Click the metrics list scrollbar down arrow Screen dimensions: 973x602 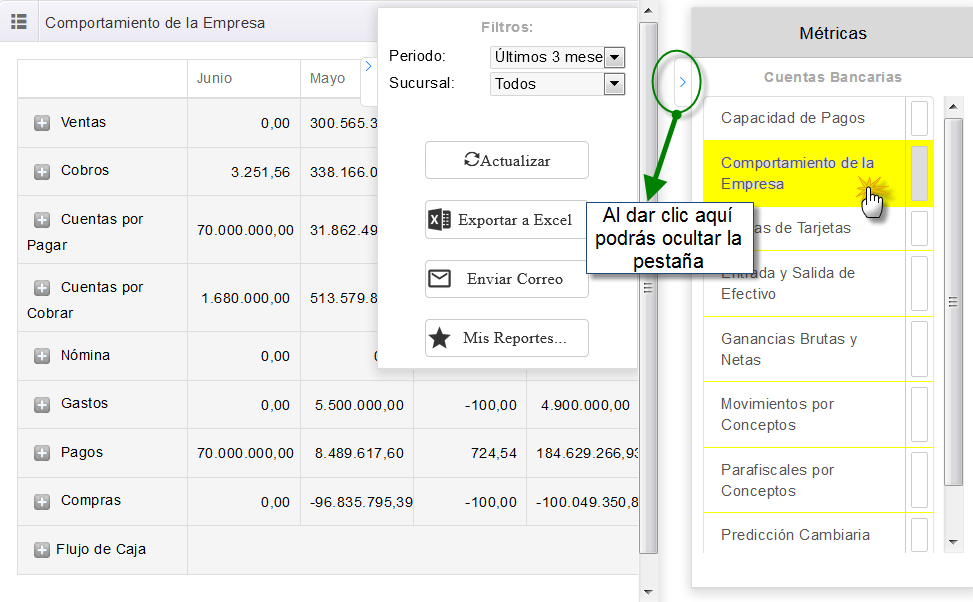tap(953, 543)
